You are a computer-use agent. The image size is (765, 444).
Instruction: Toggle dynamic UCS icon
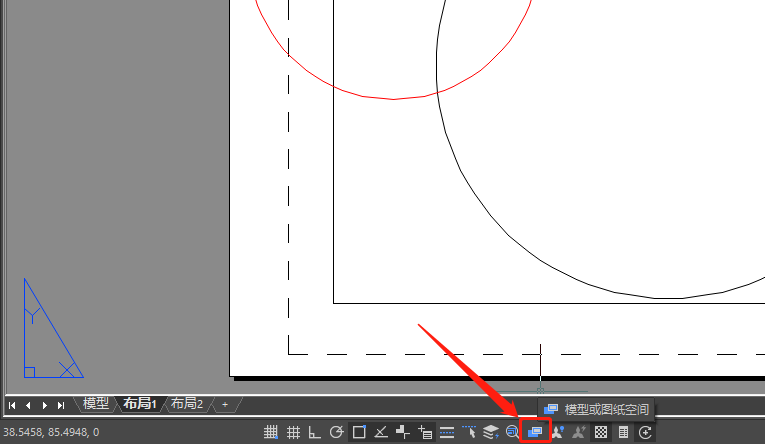403,432
